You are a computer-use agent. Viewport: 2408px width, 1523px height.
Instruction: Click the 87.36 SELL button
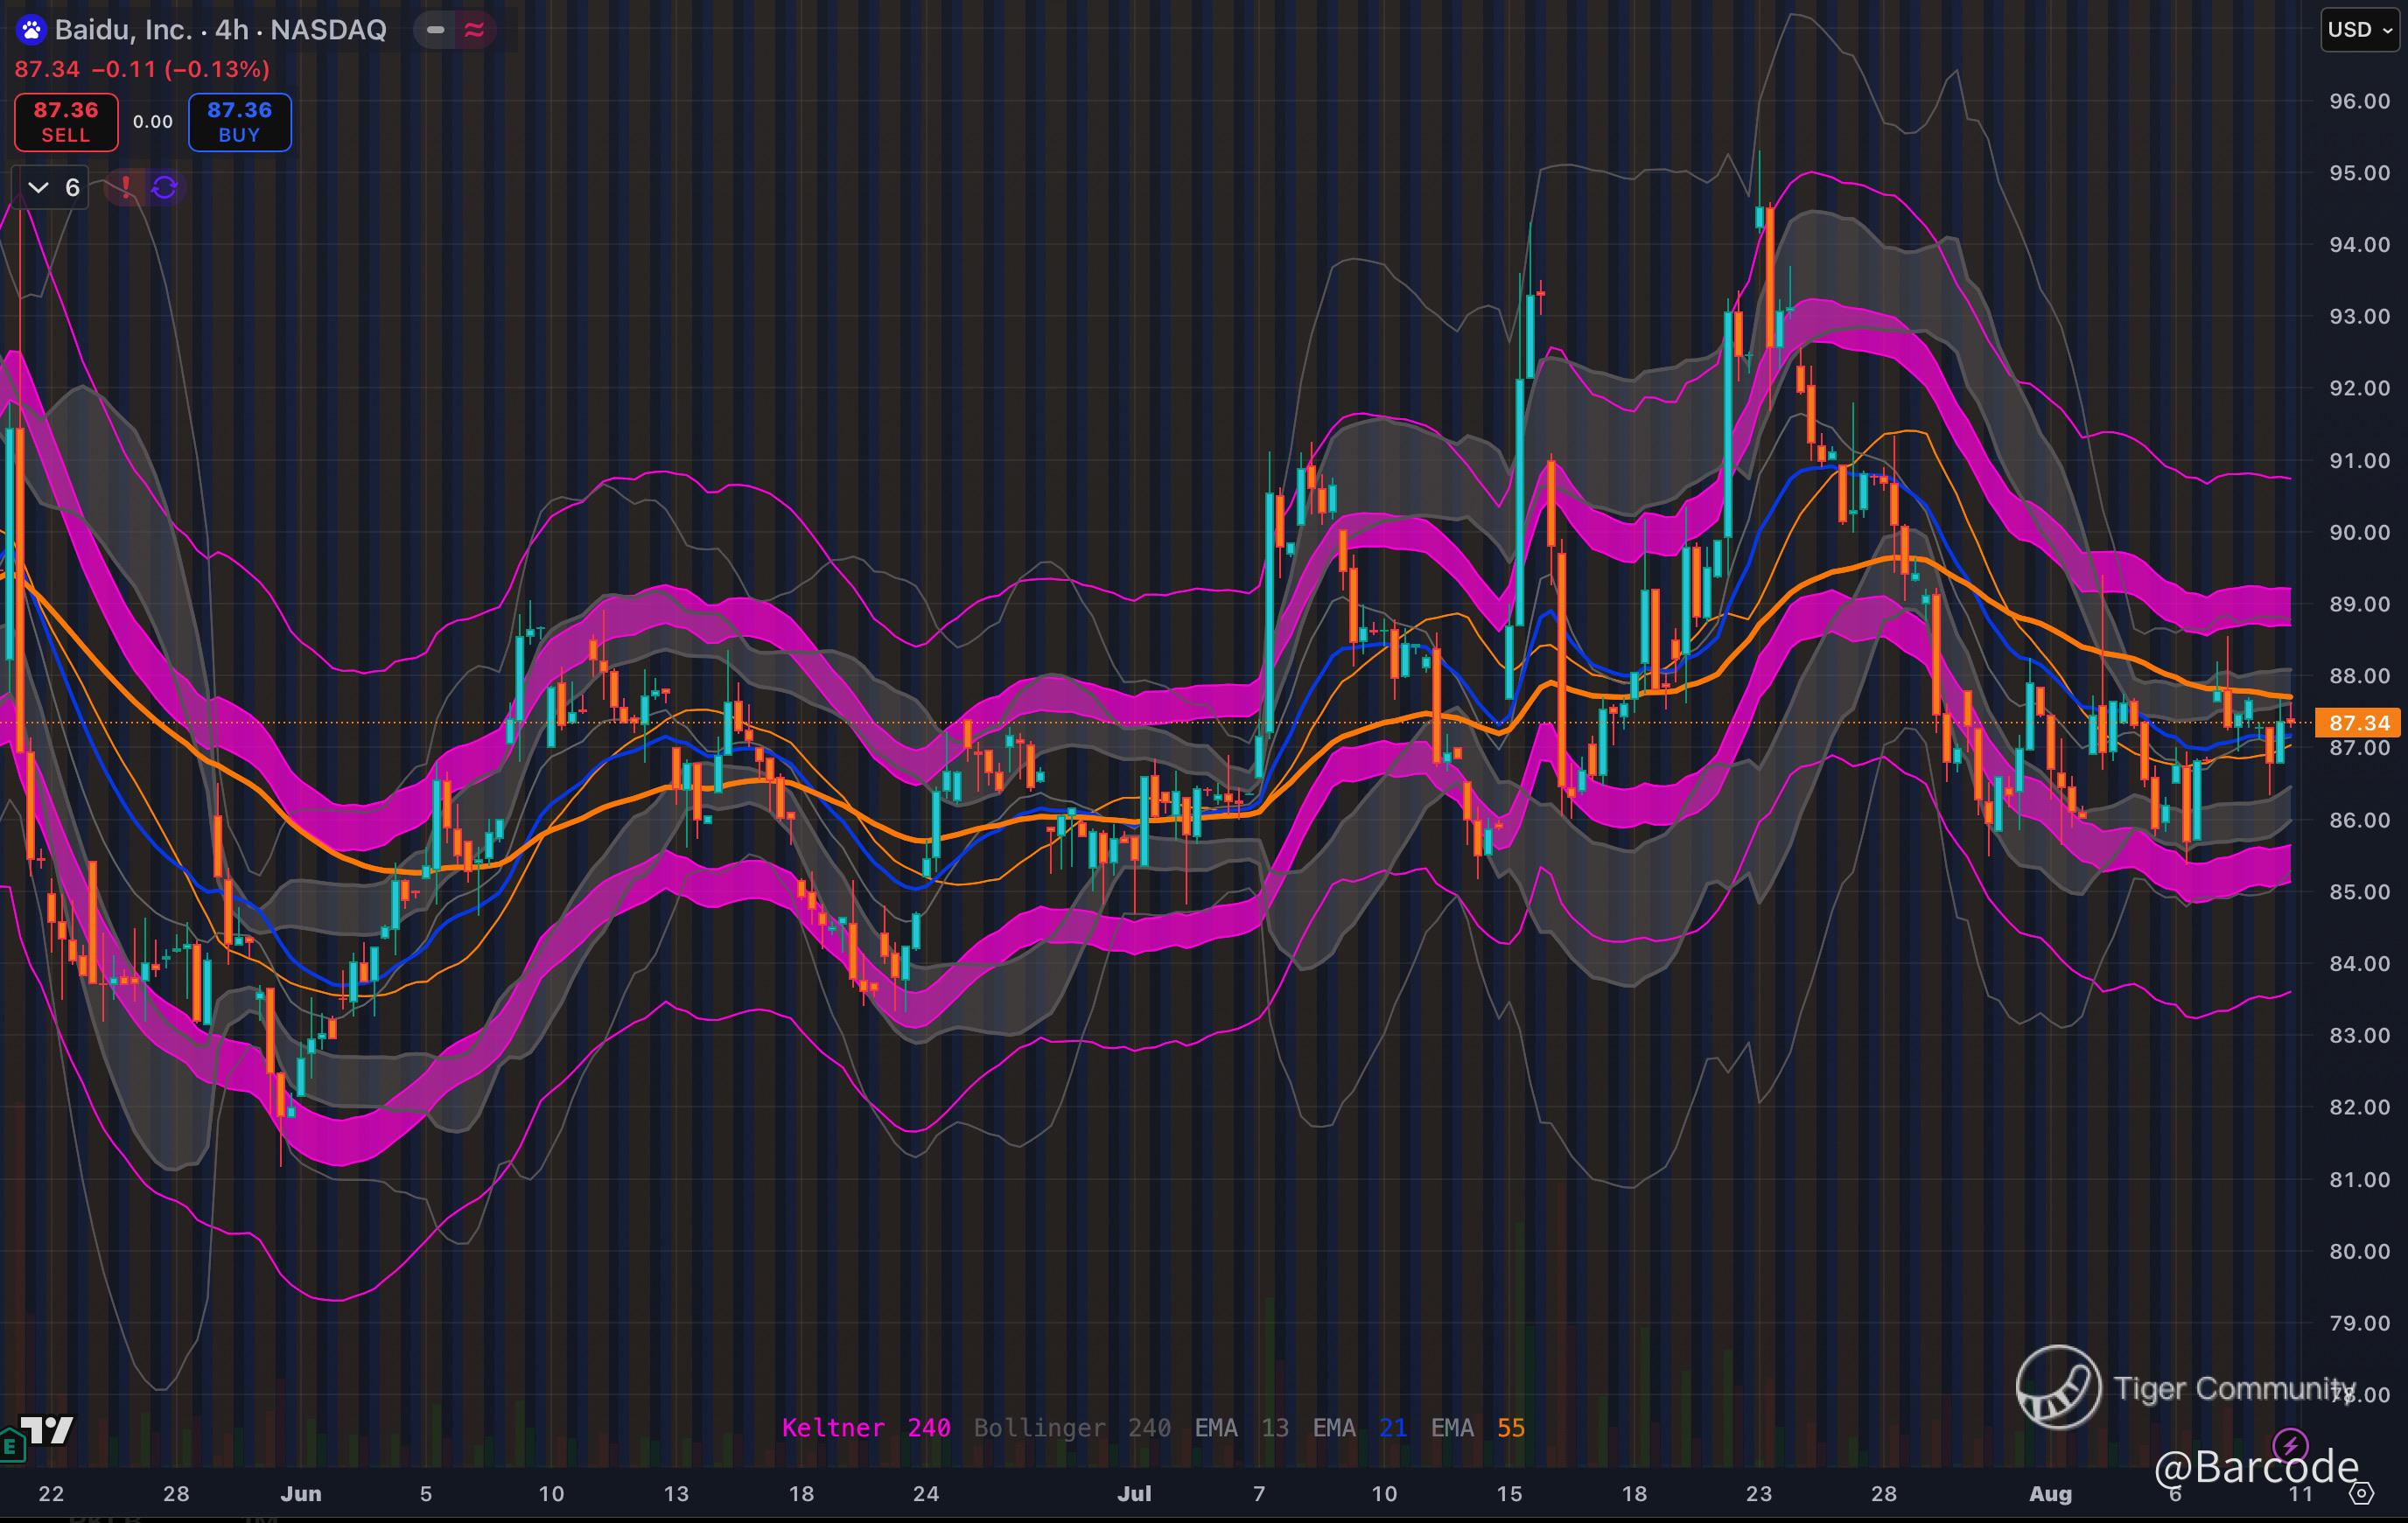point(66,122)
